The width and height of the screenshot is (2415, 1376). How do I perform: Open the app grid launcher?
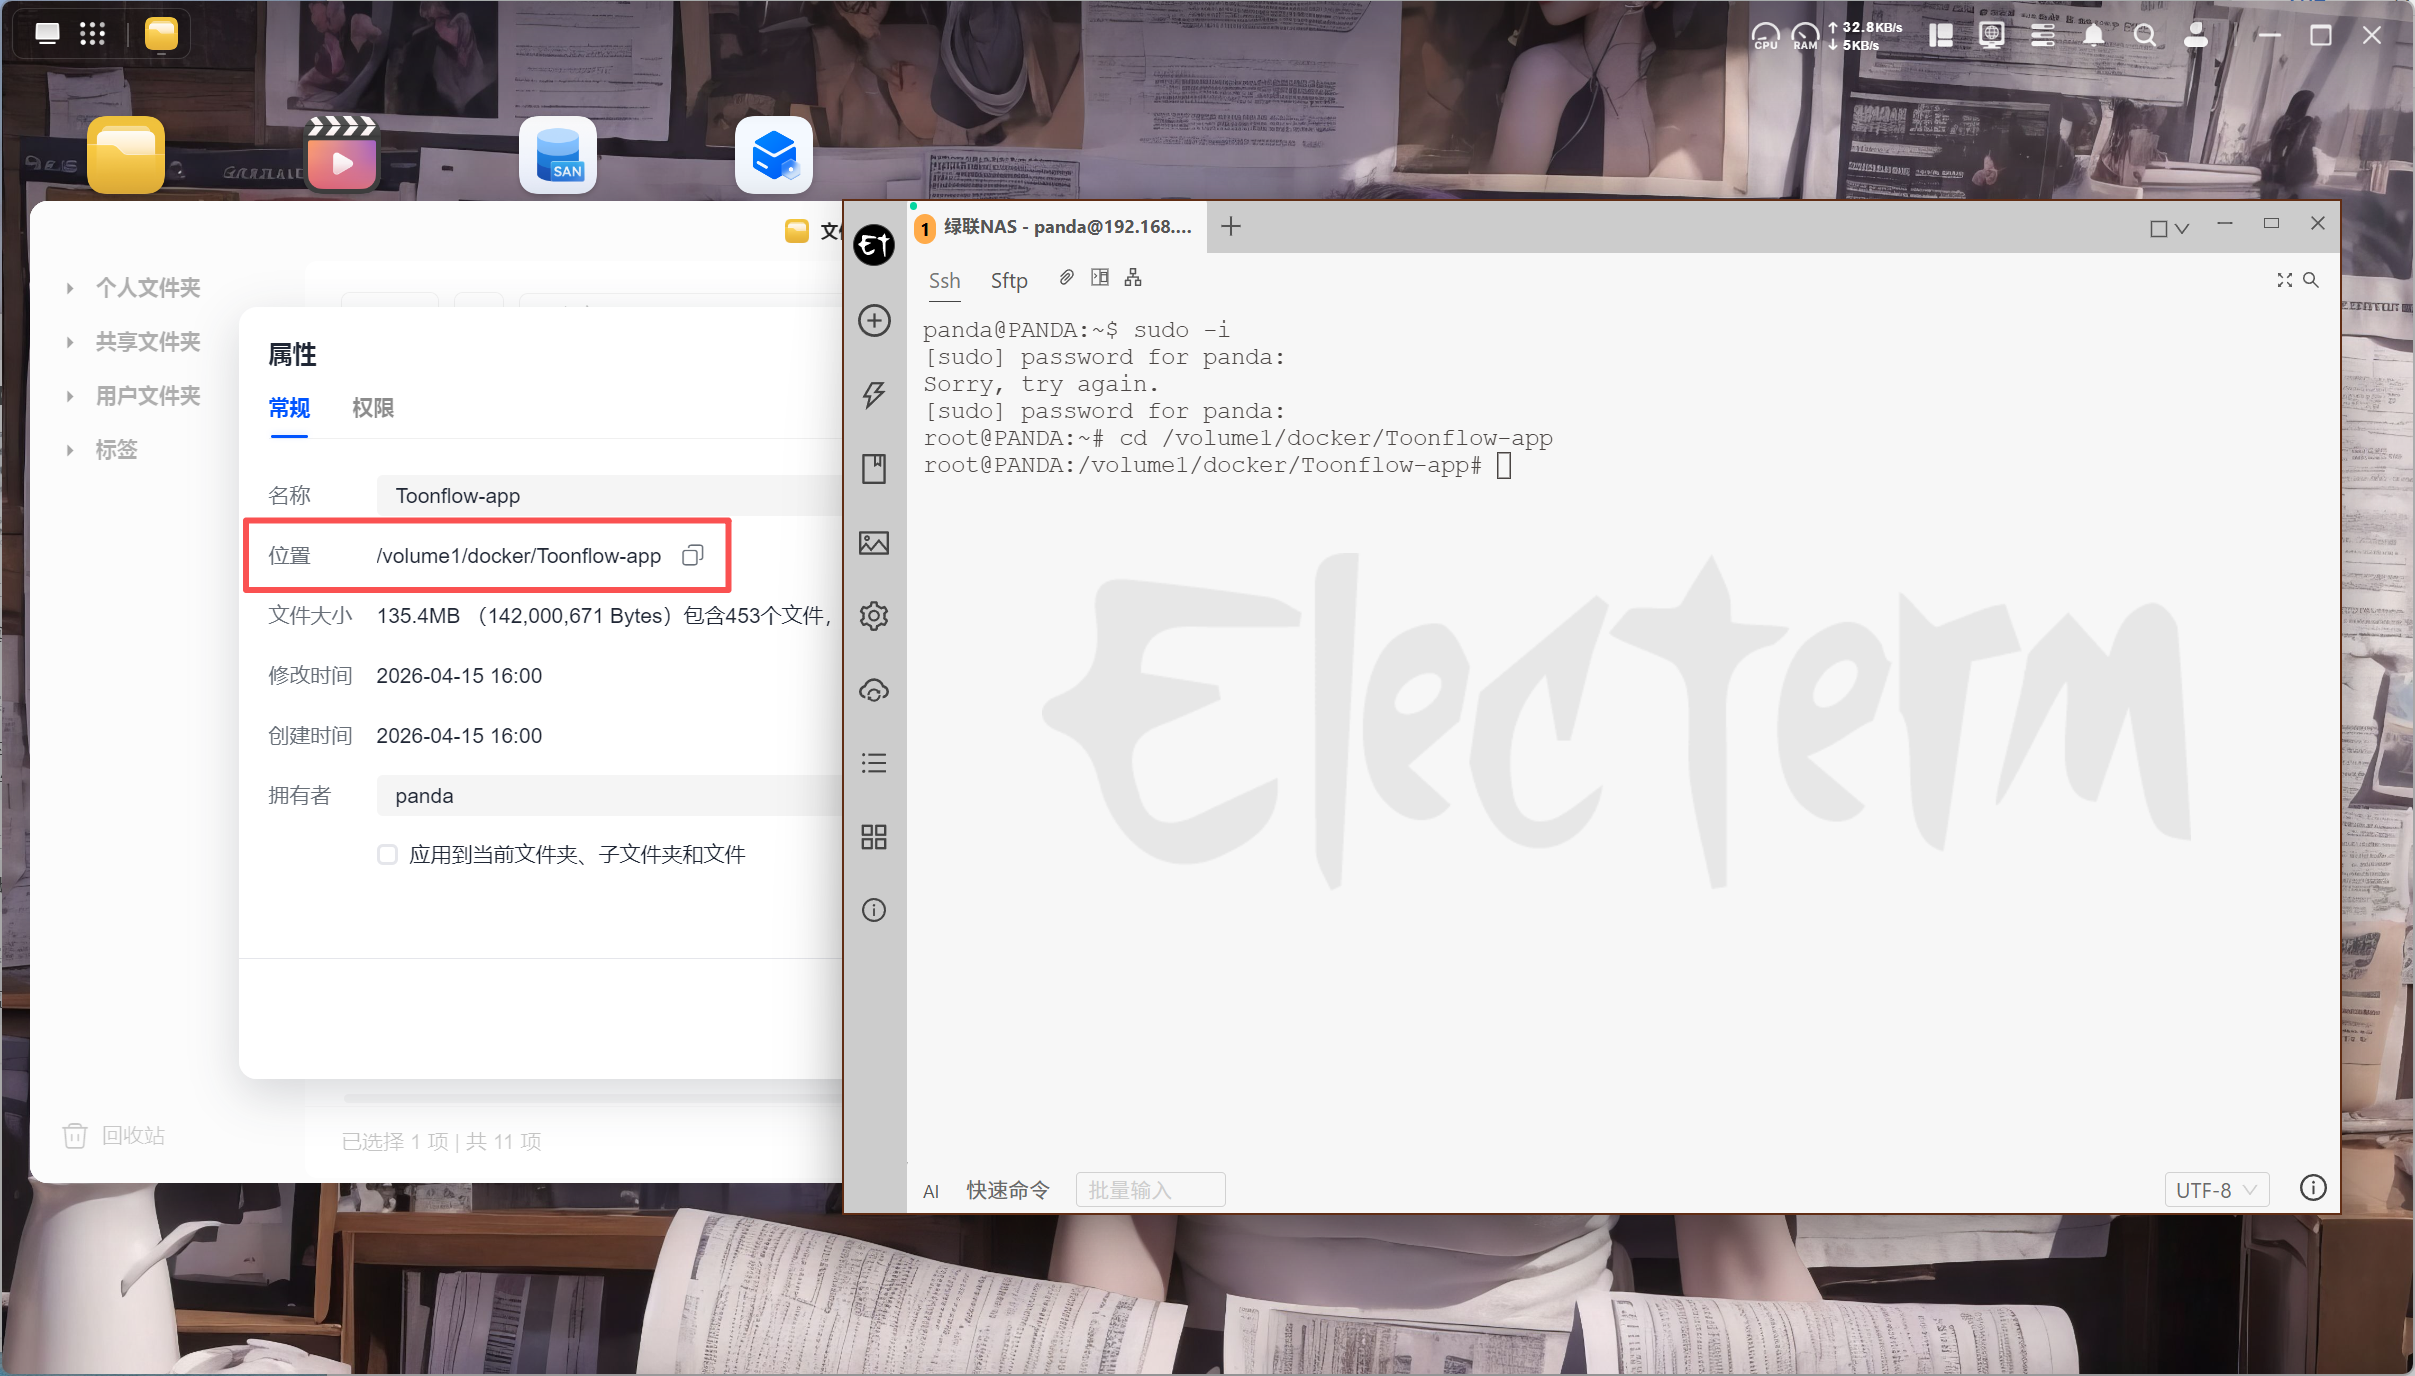pos(92,34)
